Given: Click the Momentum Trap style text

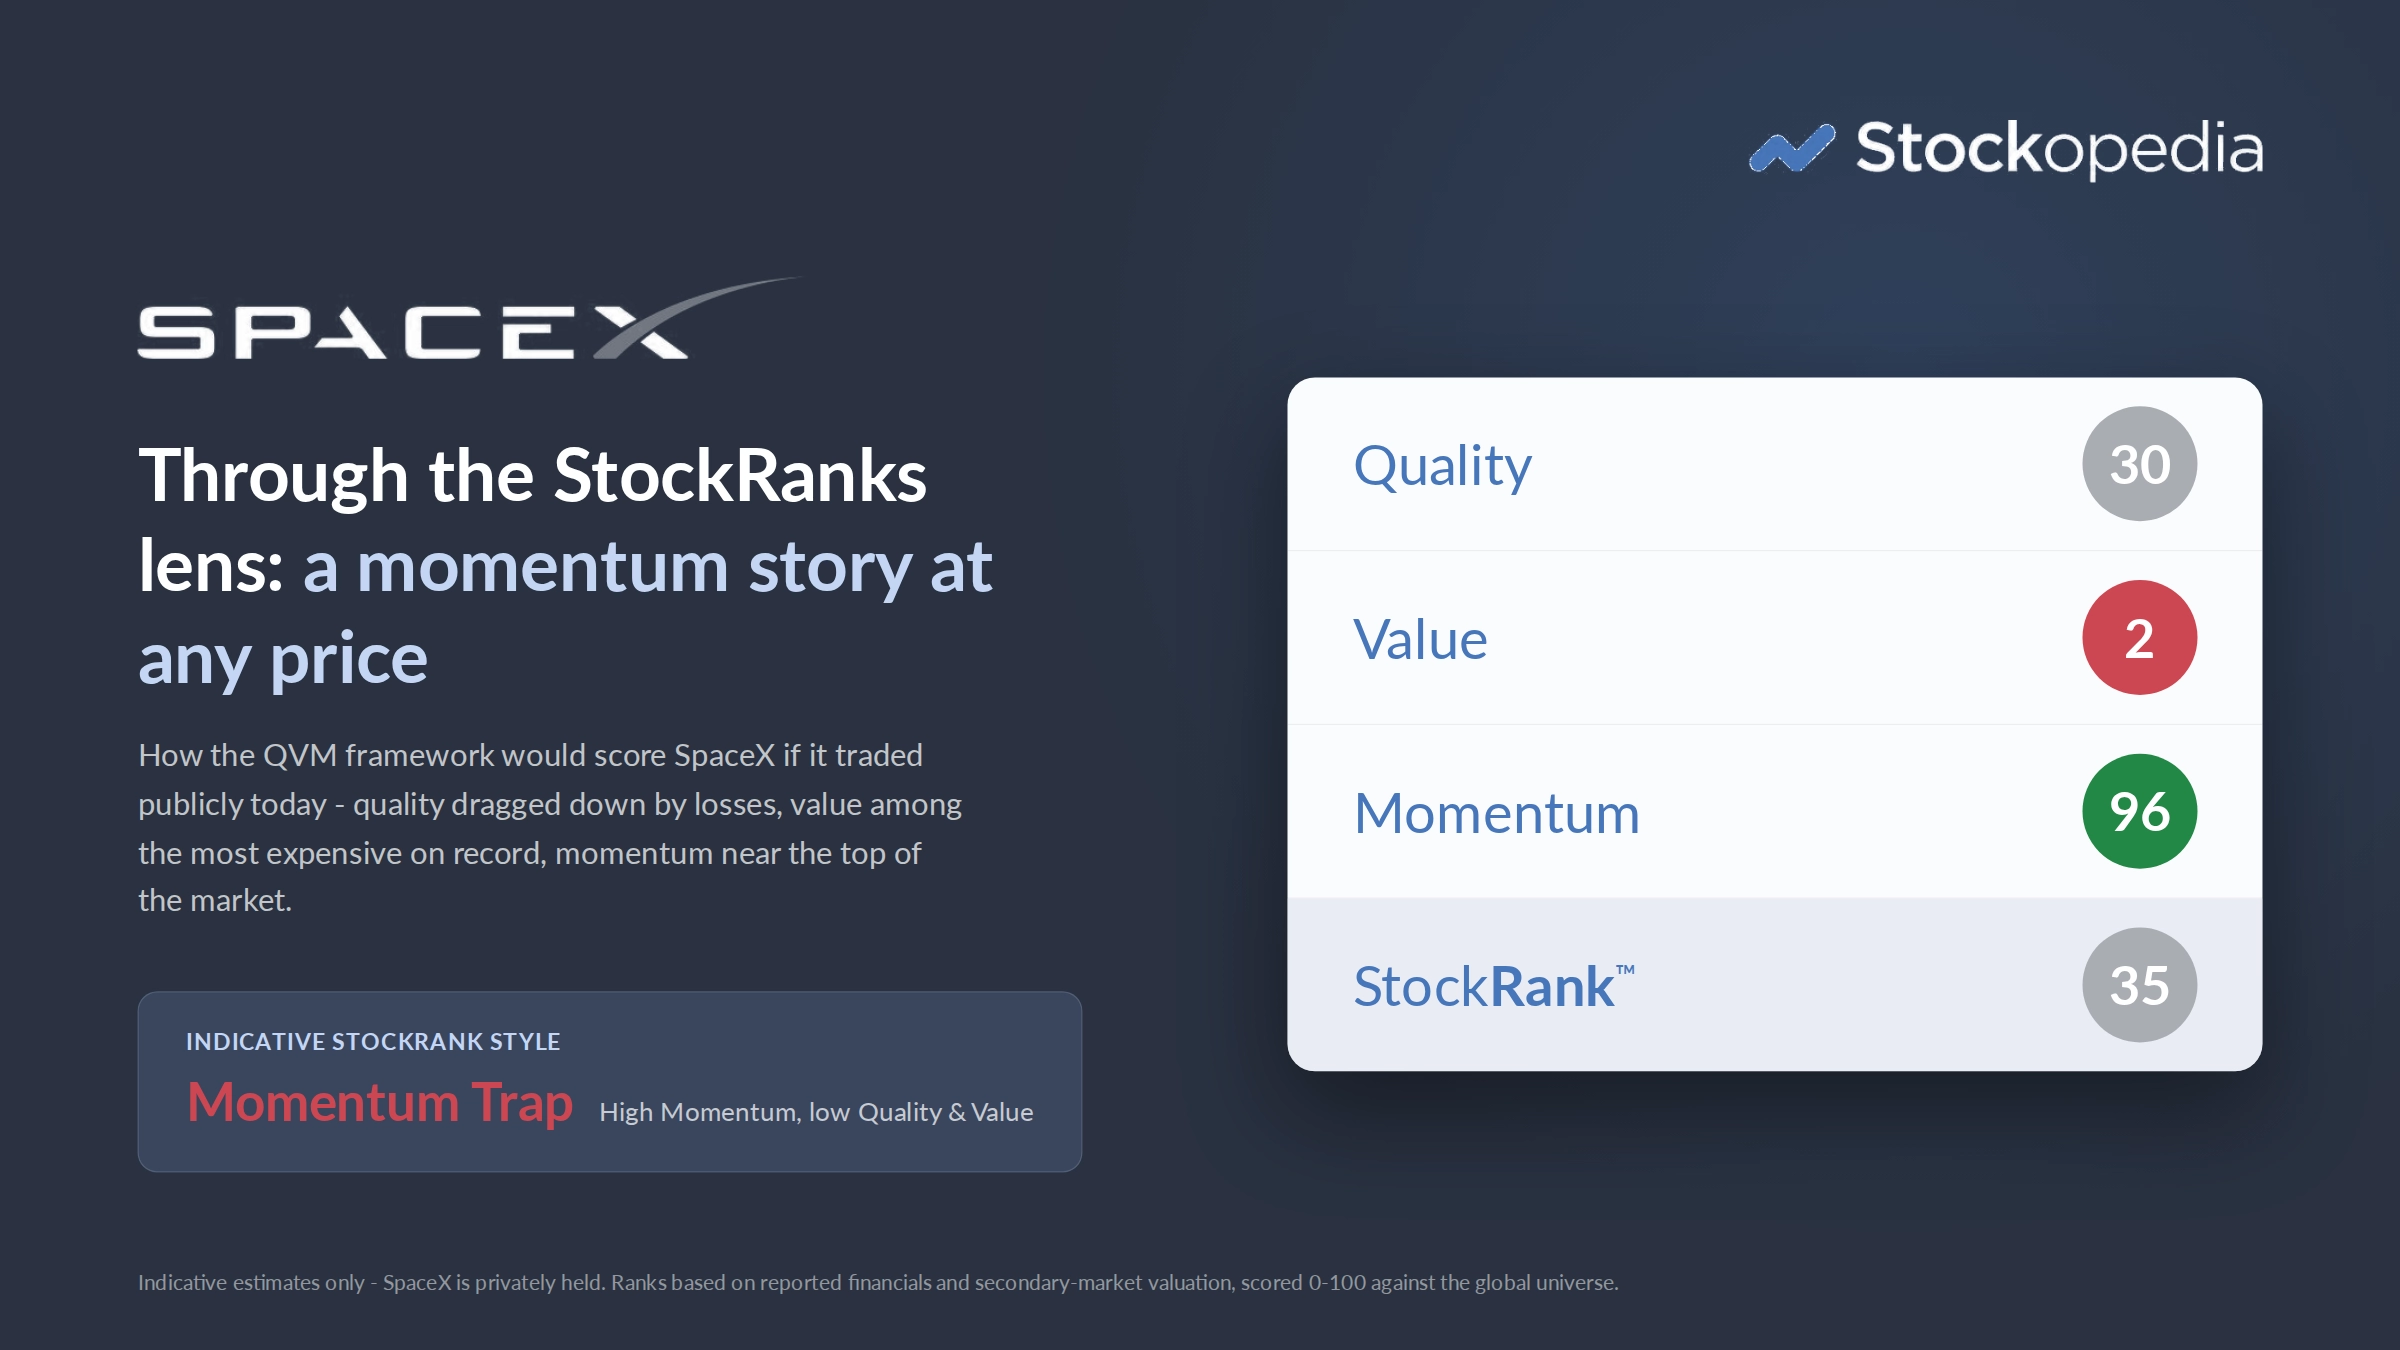Looking at the screenshot, I should [380, 1103].
